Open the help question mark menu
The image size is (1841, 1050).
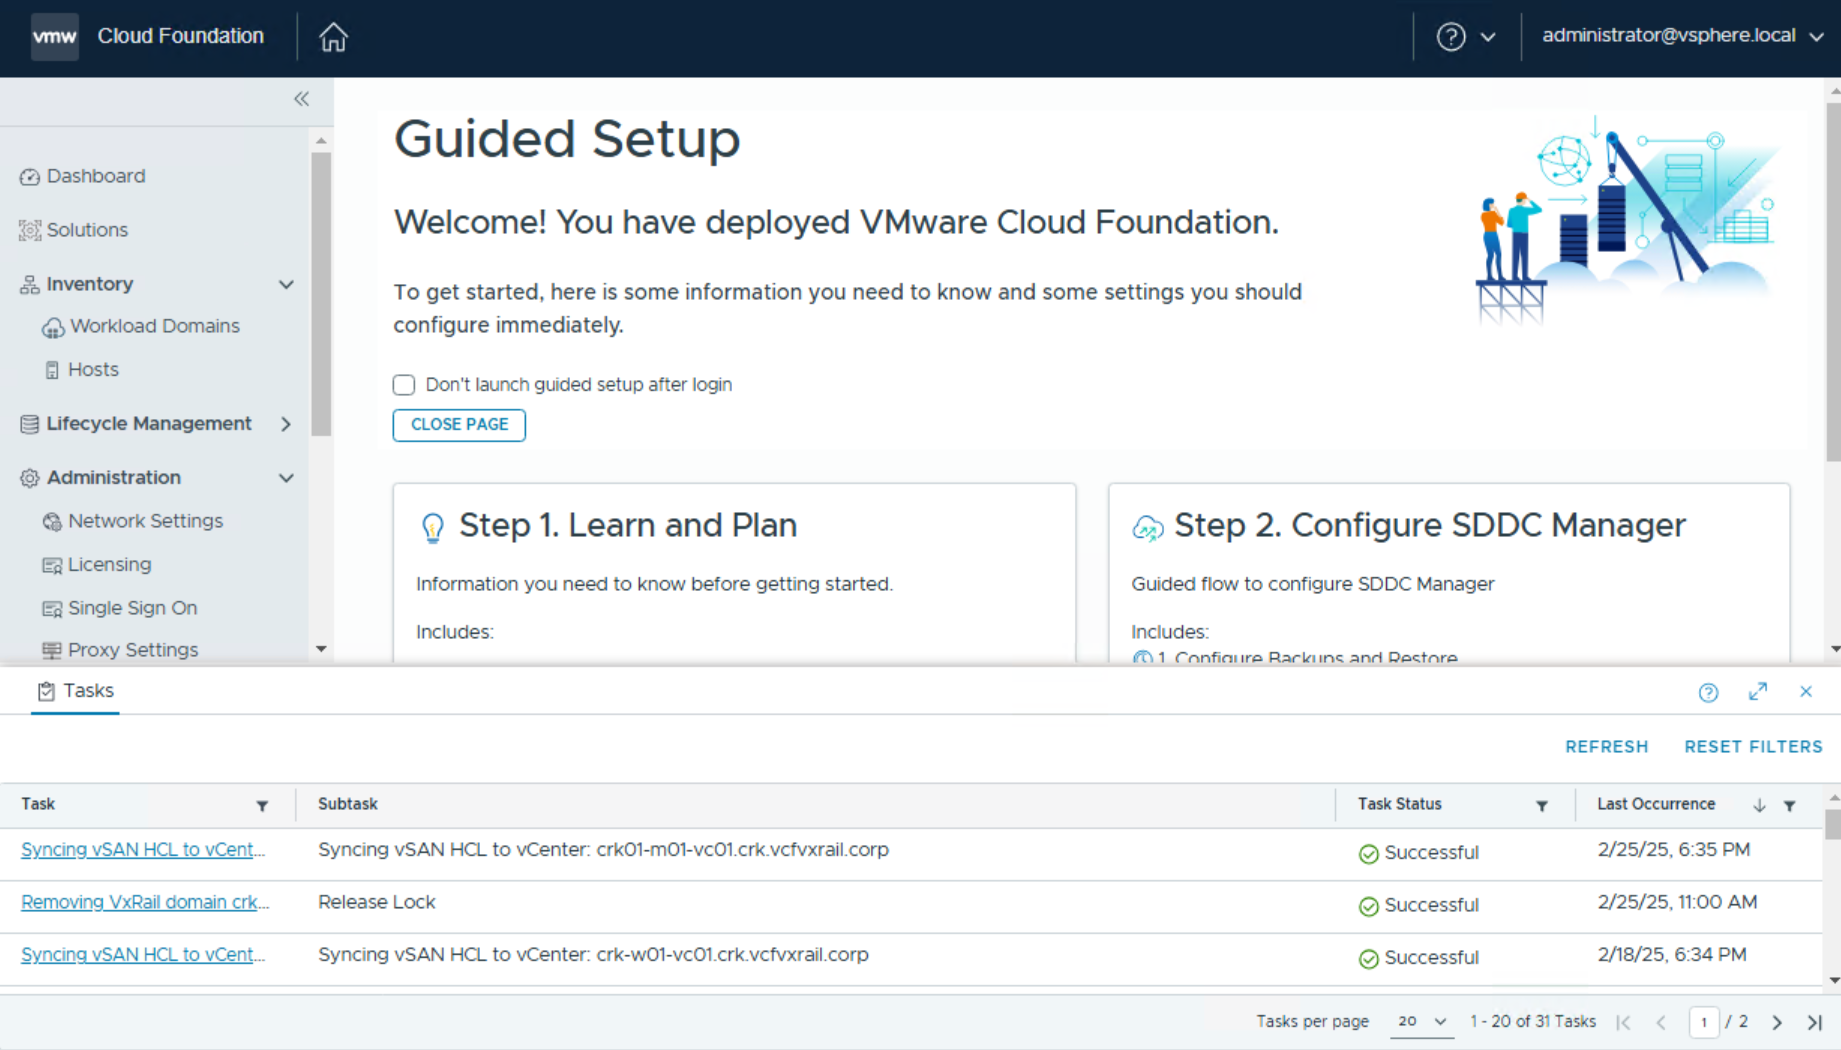click(x=1464, y=37)
